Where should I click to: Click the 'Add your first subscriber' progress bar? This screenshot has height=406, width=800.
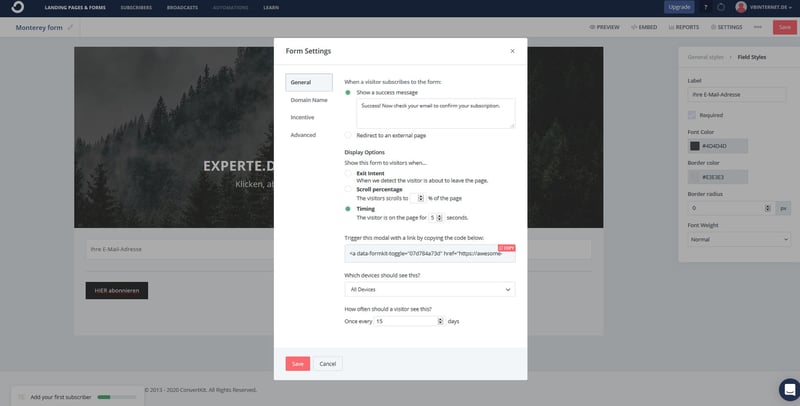tap(117, 397)
